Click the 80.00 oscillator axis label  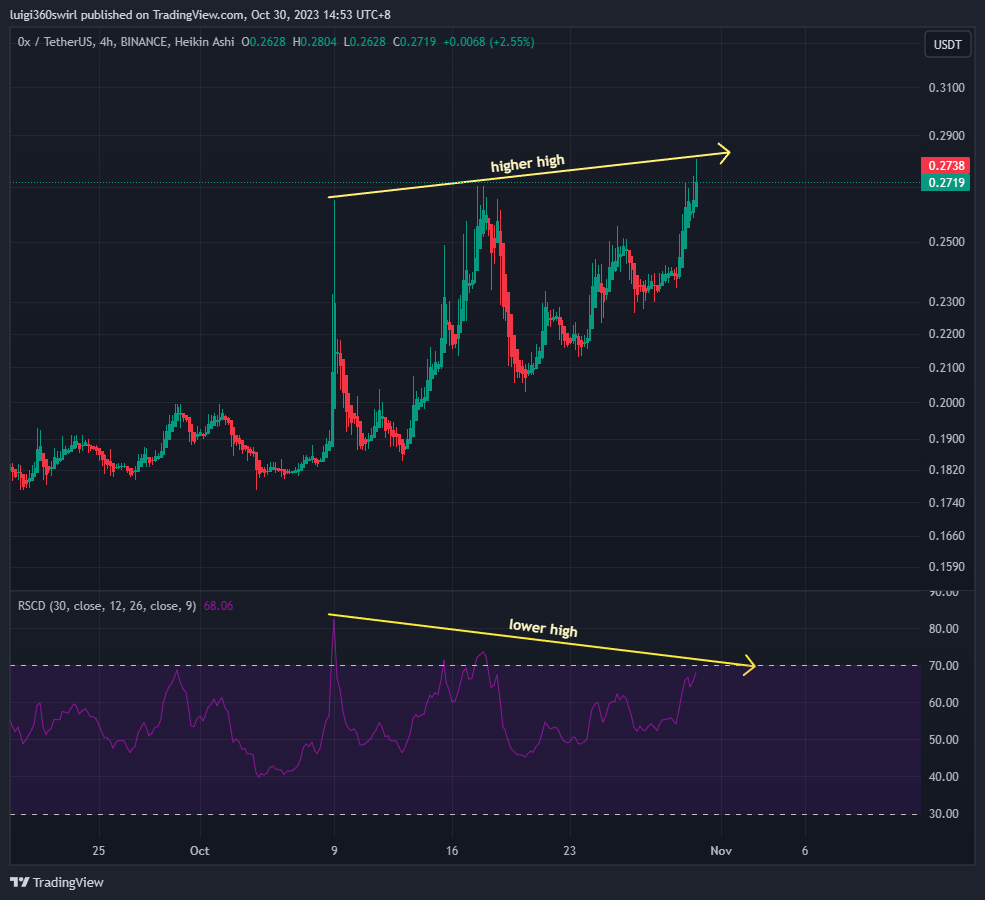point(944,629)
